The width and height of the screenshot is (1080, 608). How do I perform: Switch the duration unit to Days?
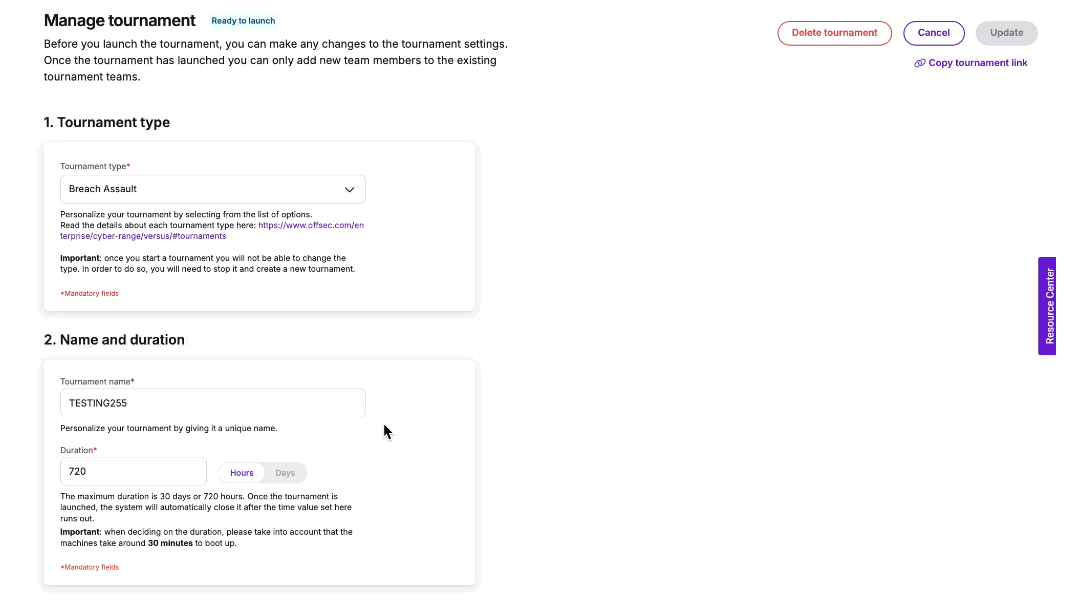[284, 472]
